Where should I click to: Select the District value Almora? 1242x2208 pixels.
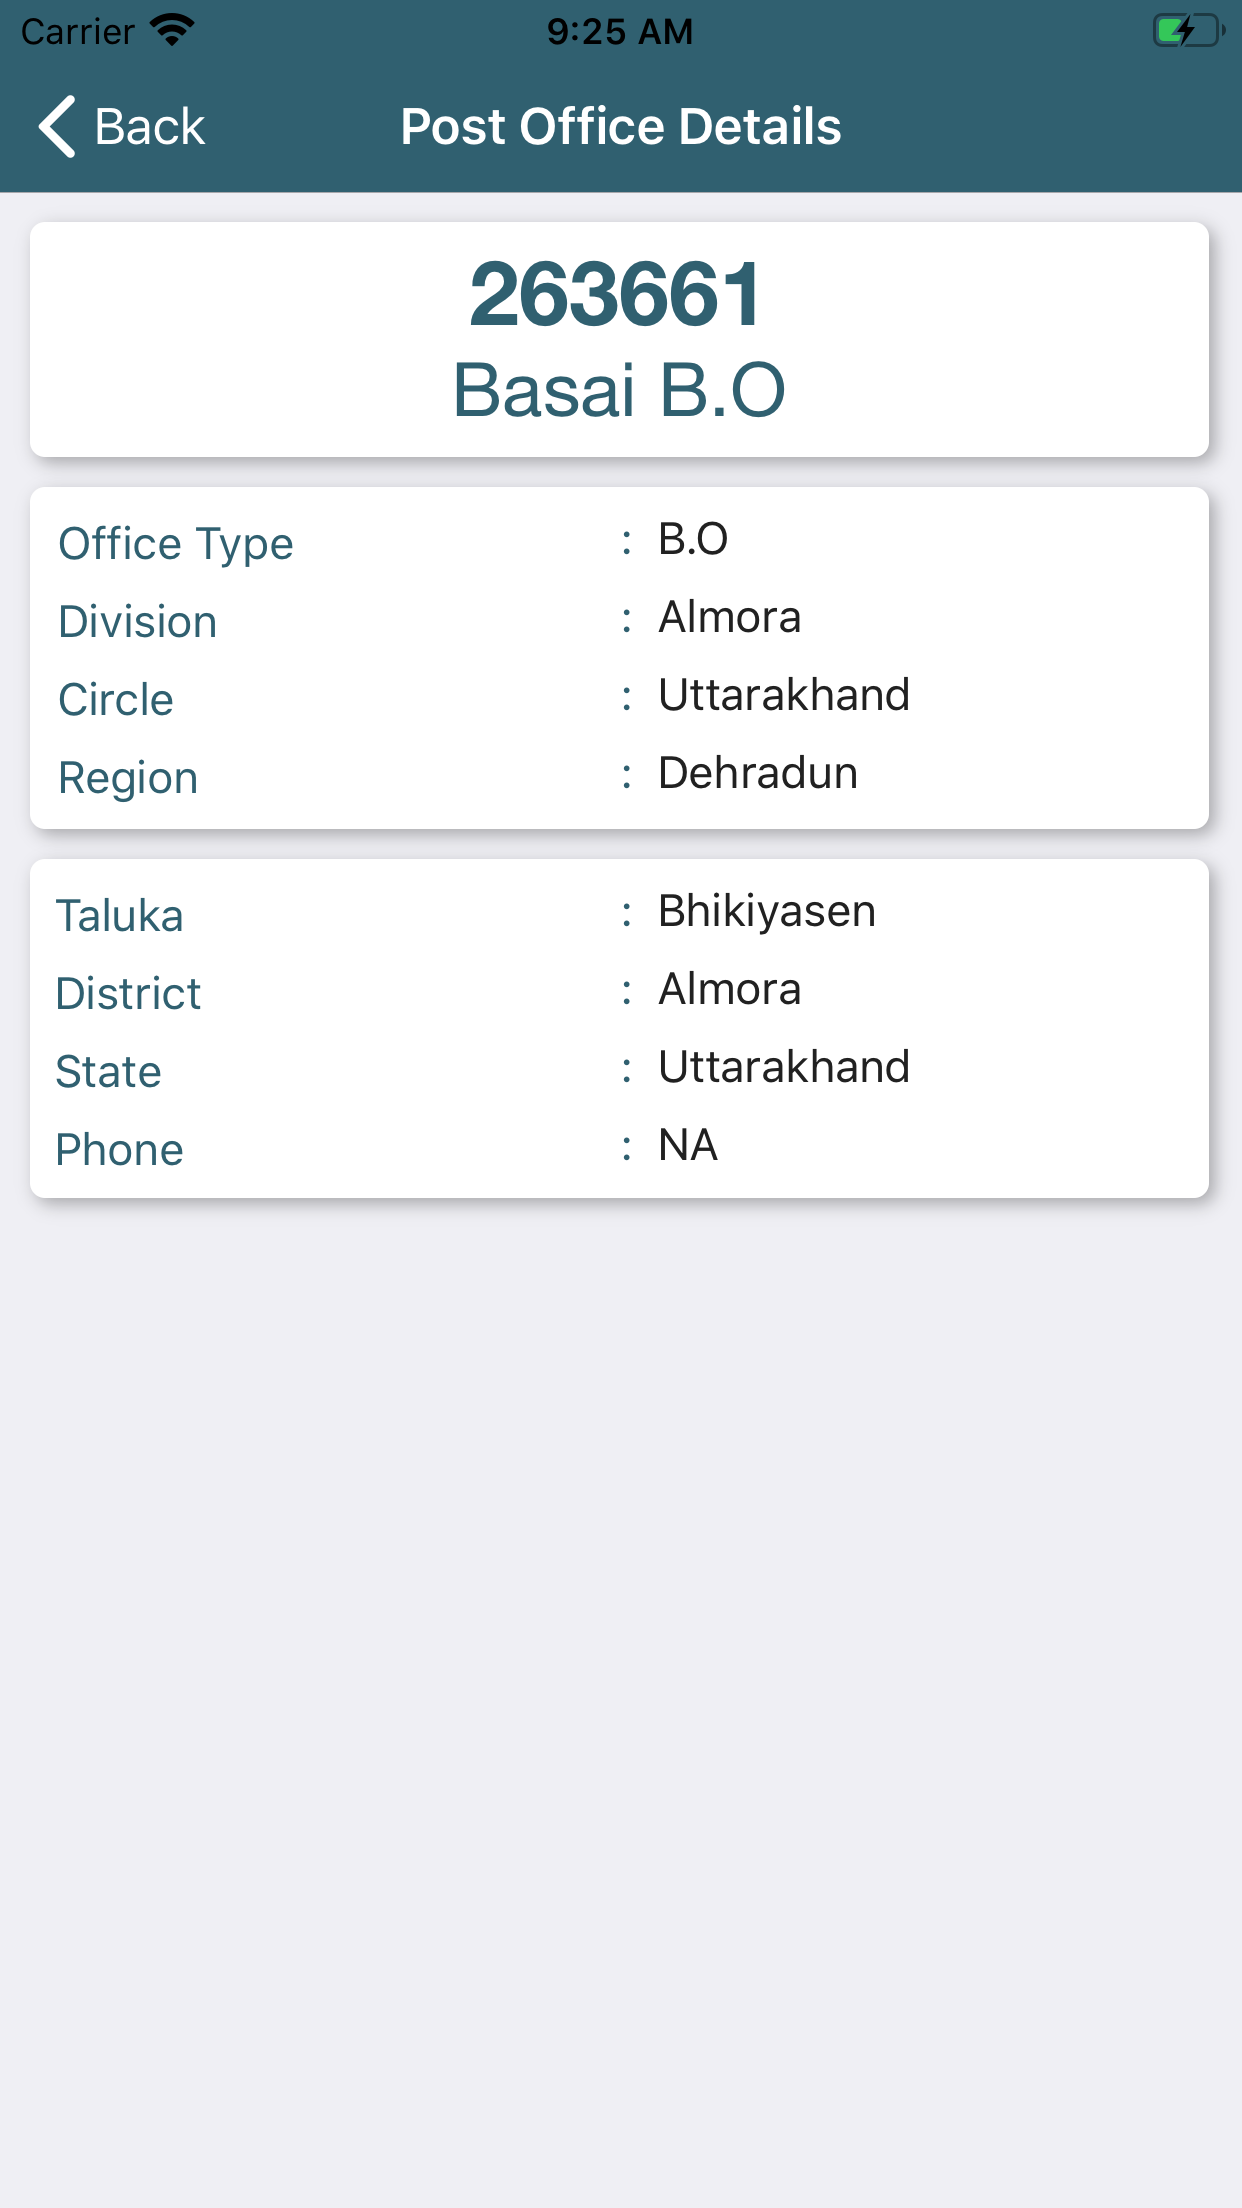[x=730, y=990]
